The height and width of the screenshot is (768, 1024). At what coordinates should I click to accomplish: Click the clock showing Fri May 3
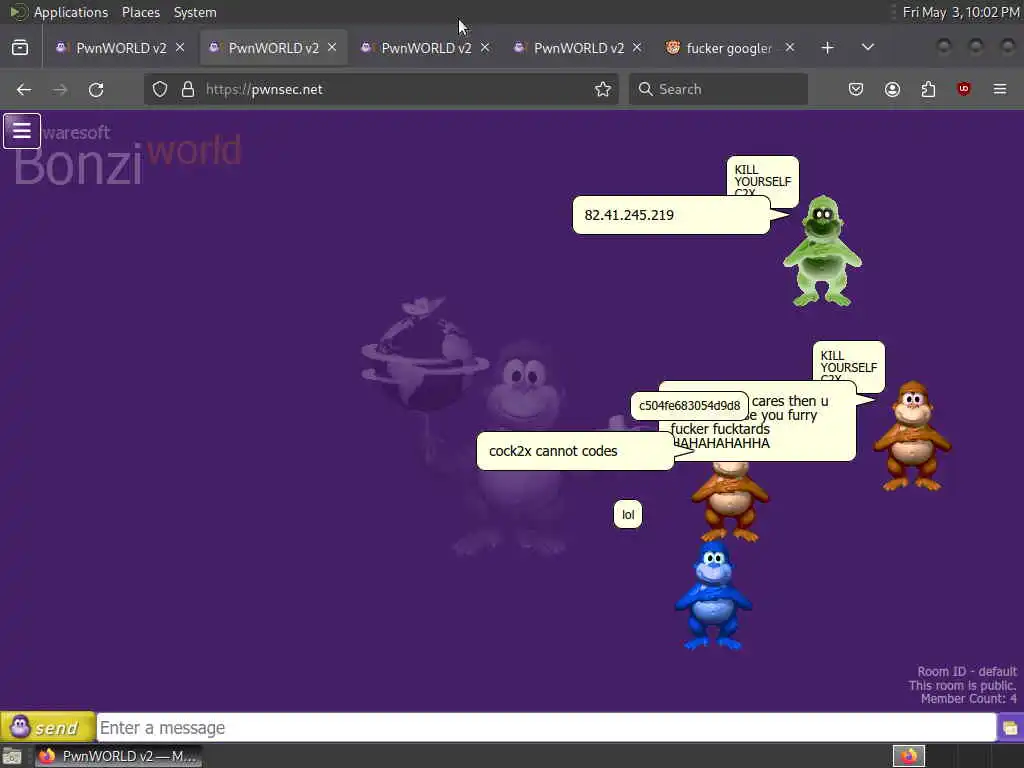pos(961,12)
